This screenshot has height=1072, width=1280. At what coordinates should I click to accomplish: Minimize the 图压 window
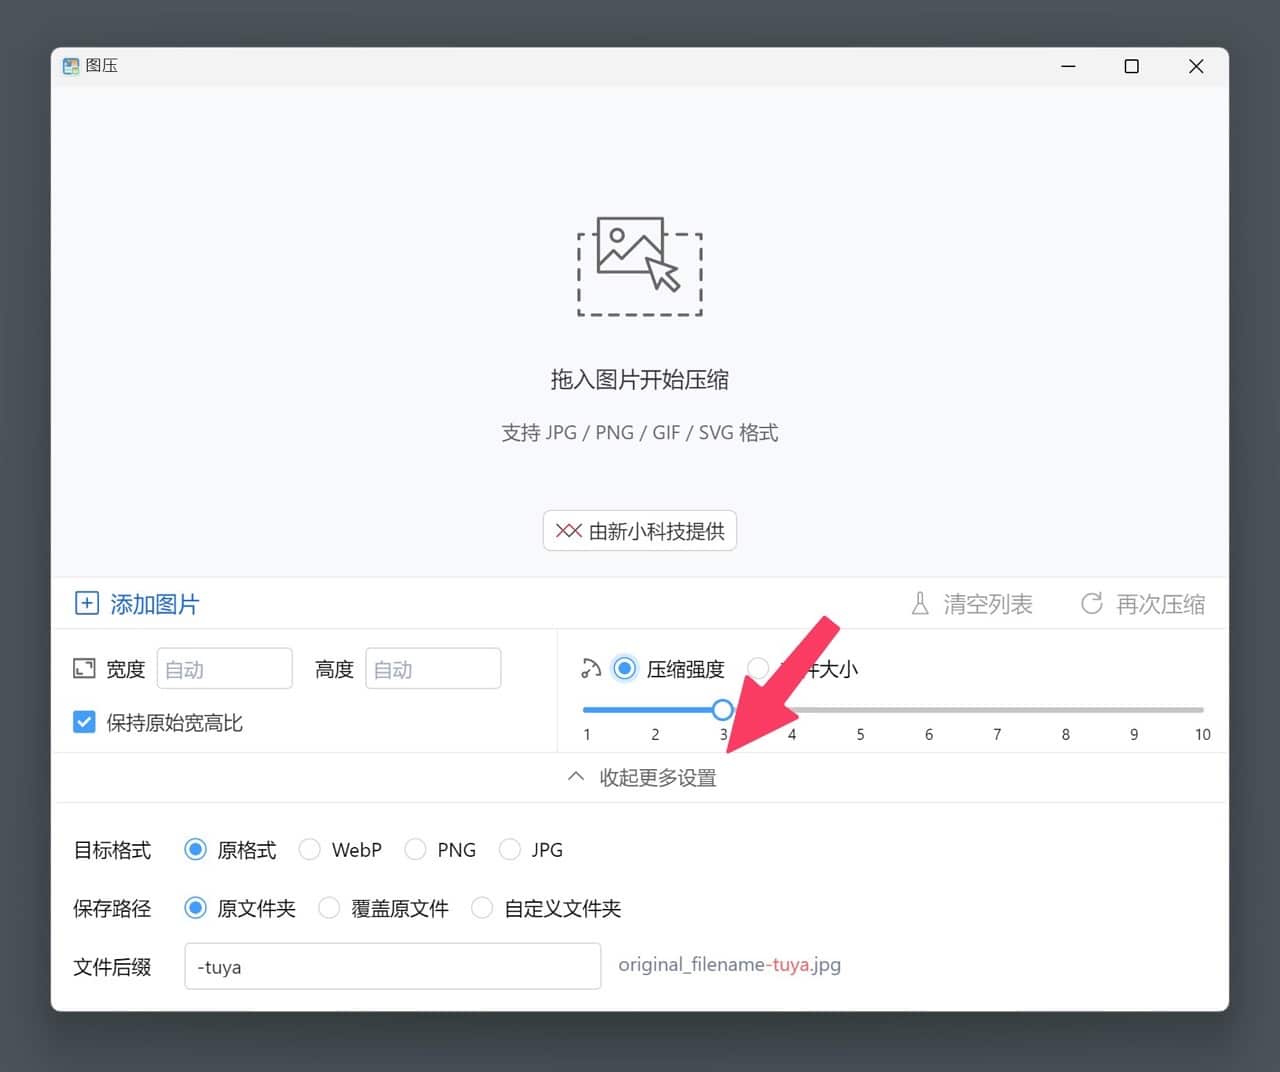(x=1068, y=66)
